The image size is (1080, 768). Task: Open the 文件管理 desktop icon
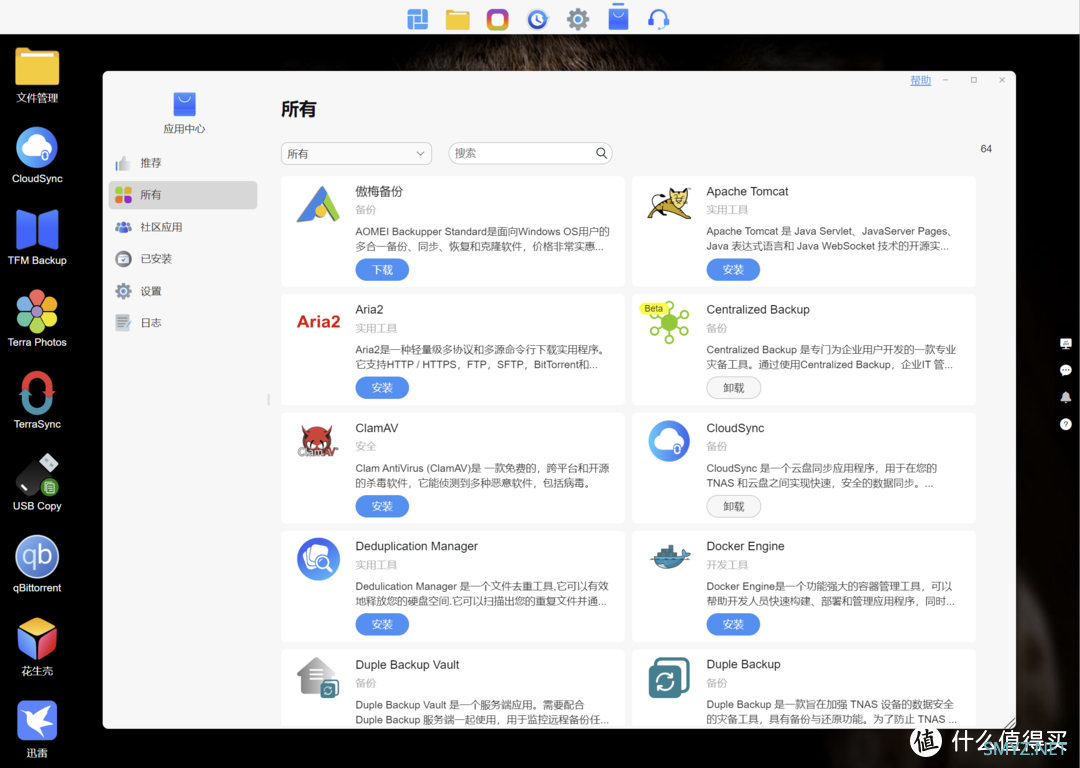(x=37, y=76)
